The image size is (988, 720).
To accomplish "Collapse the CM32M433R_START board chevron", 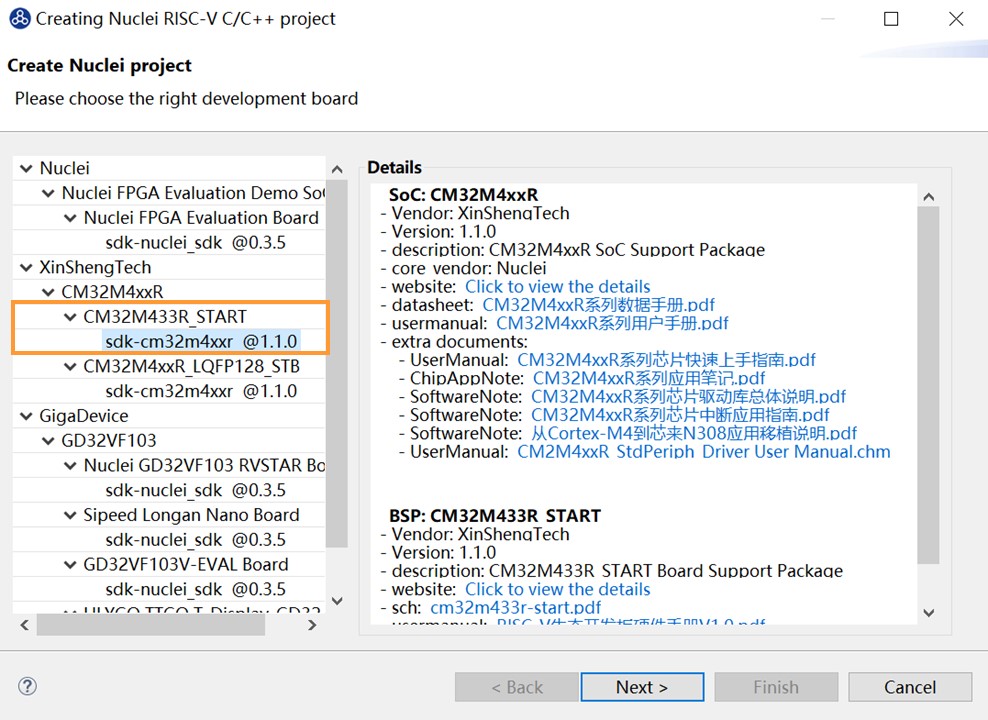I will [70, 317].
